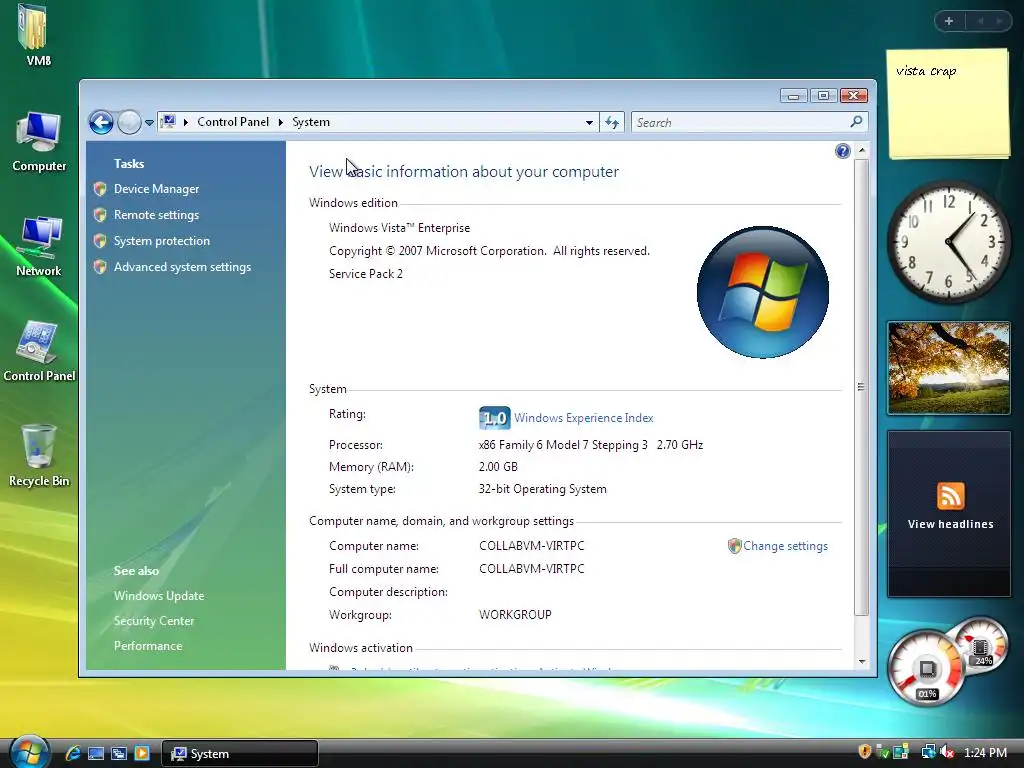Click the System taskbar button
Screen dimensions: 1024x768
pos(239,754)
